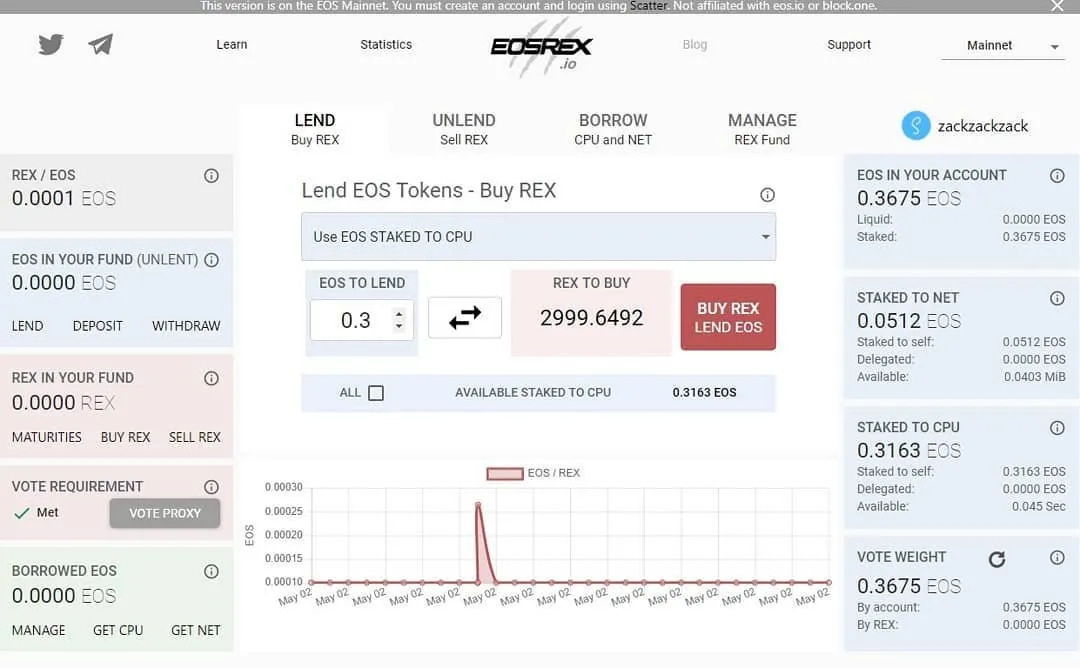
Task: Click LEND in the fund panel
Action: (28, 326)
